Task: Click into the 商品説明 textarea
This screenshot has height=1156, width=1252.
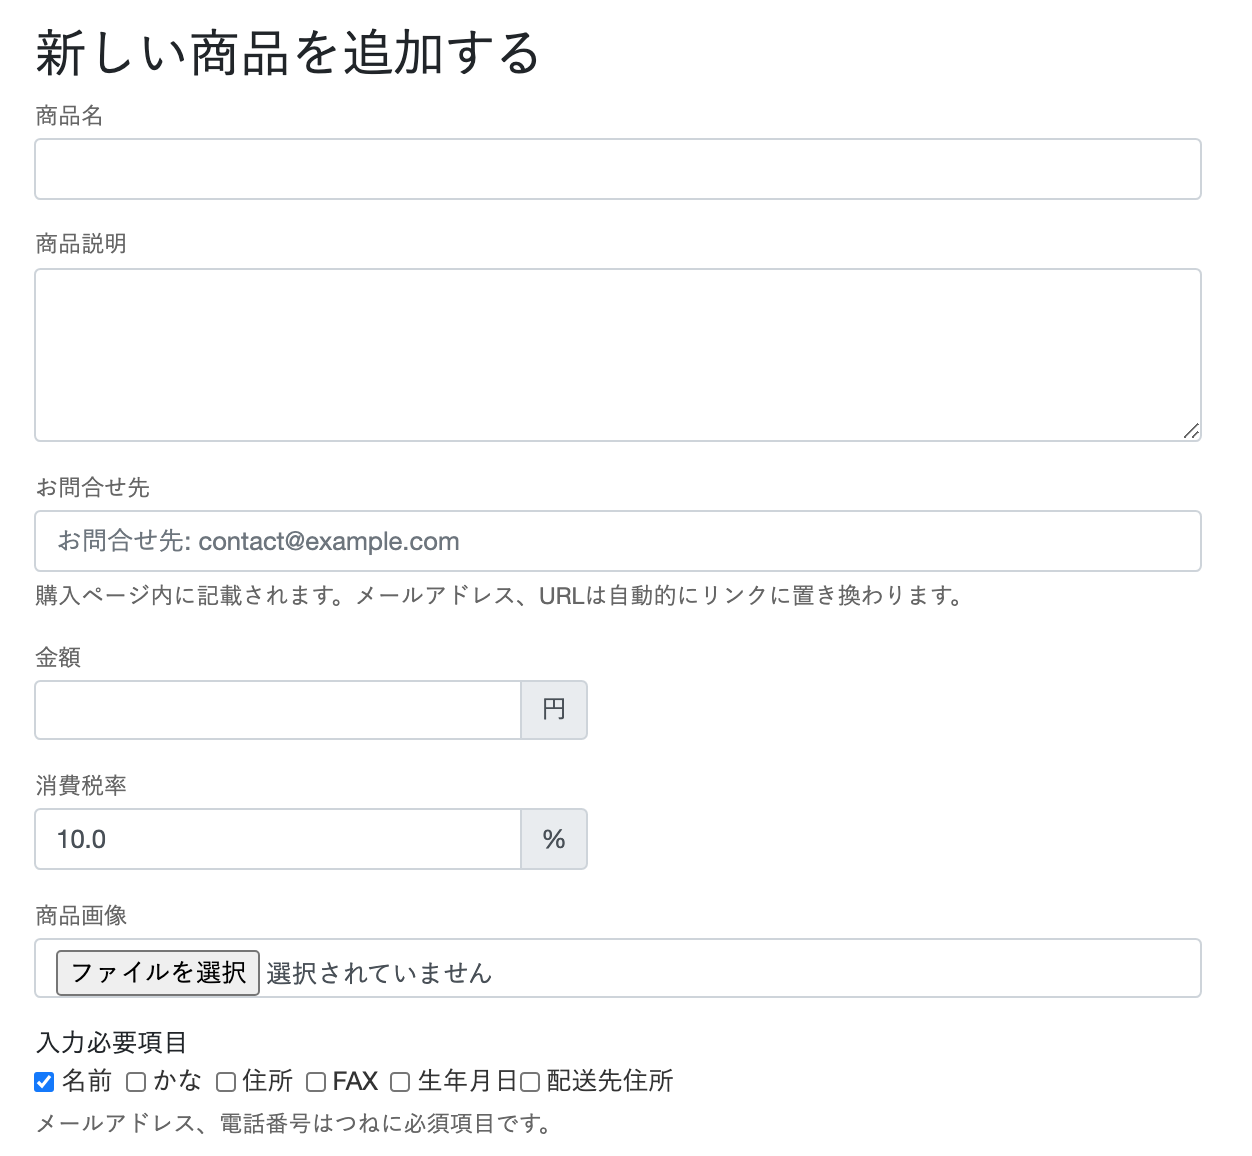Action: (617, 354)
